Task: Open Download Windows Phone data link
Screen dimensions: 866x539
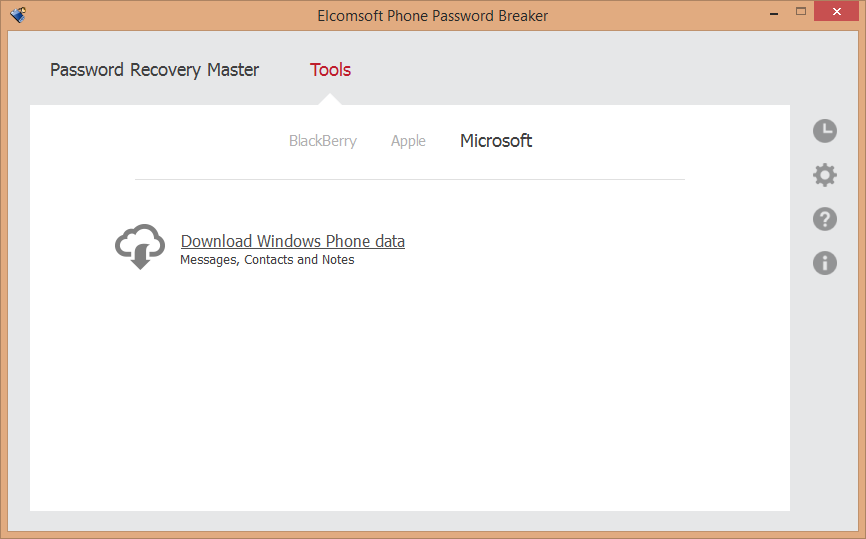Action: (293, 241)
